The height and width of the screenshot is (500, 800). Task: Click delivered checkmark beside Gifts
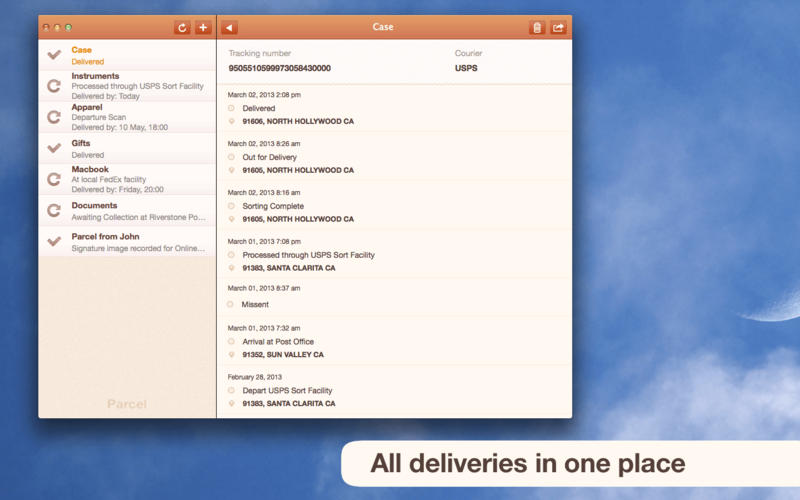coord(54,148)
